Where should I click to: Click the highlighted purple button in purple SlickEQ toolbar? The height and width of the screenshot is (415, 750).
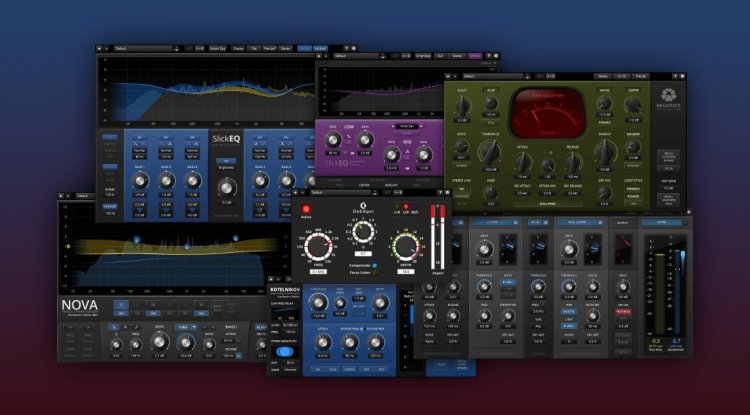pyautogui.click(x=475, y=56)
